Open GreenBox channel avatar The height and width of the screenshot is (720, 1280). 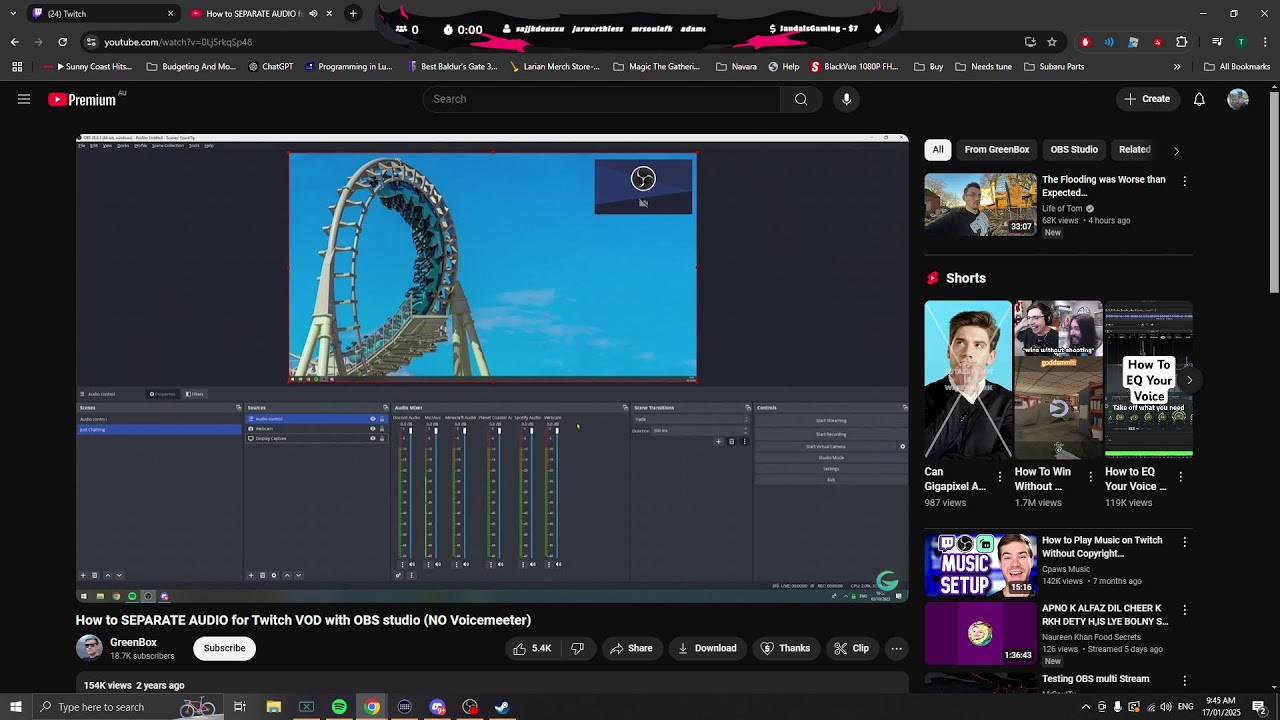pos(89,648)
